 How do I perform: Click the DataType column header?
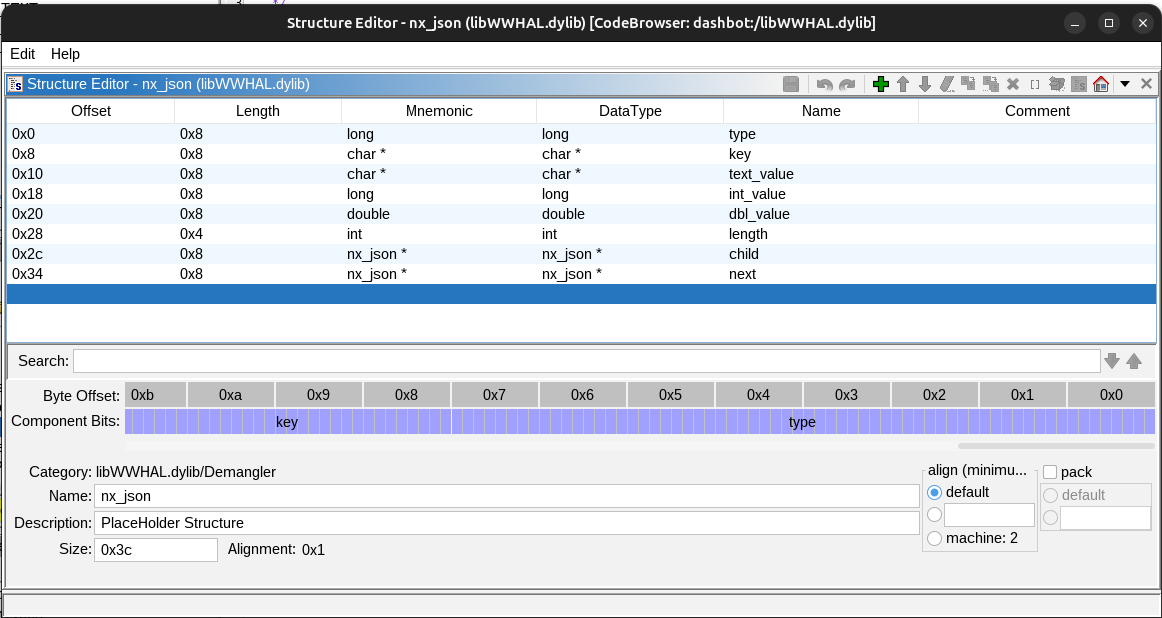(630, 111)
